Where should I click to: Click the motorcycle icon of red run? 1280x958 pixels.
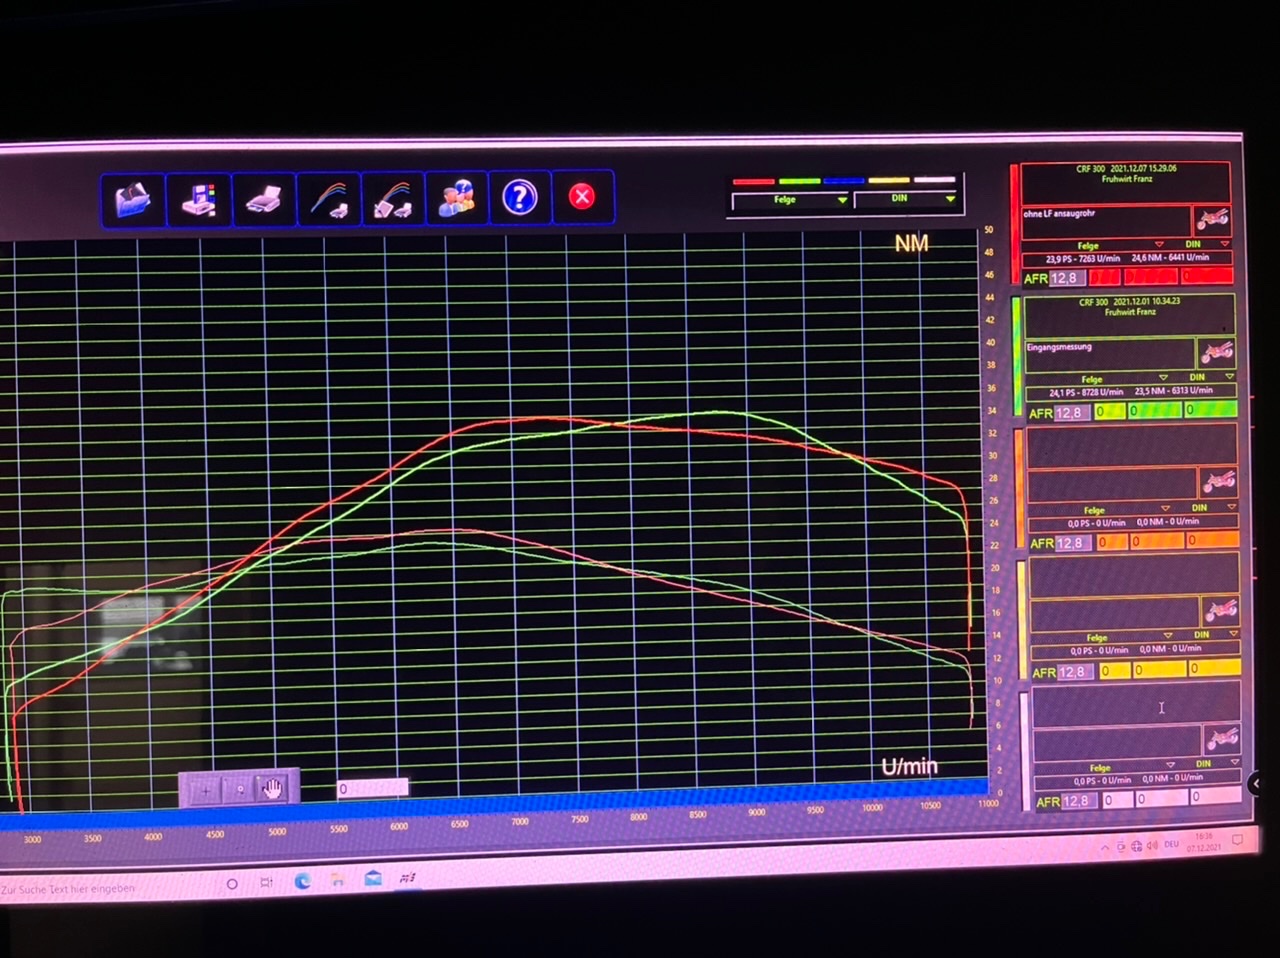pyautogui.click(x=1212, y=219)
